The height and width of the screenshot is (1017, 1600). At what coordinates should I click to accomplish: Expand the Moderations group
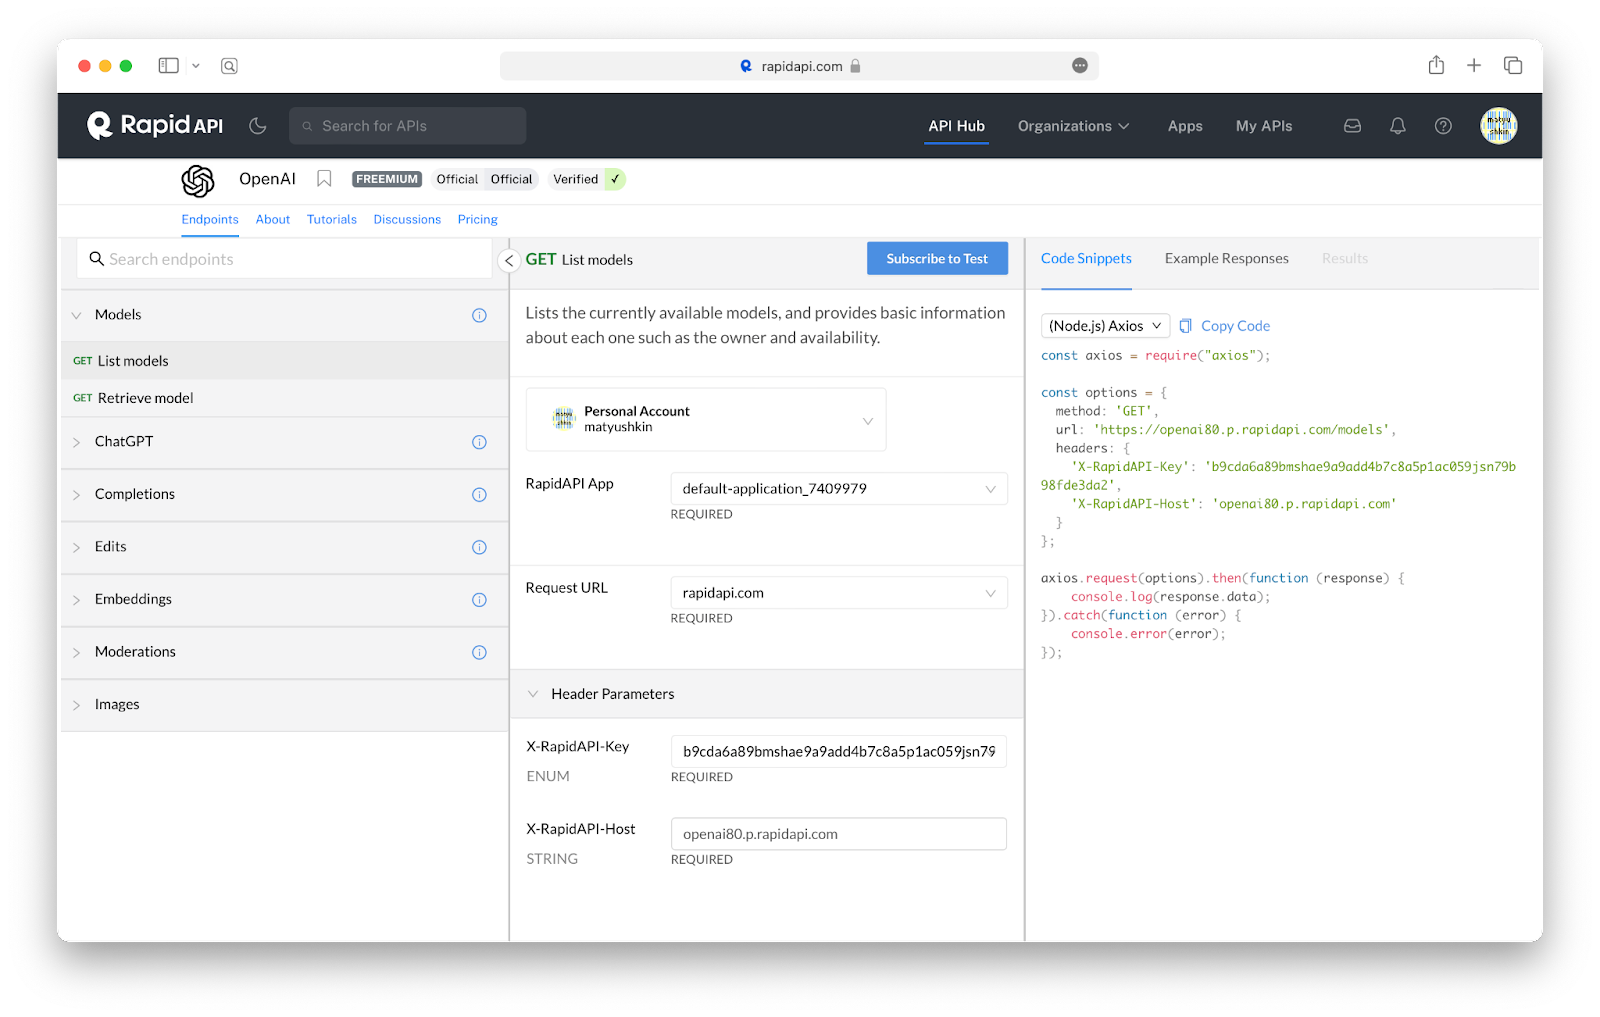tap(76, 652)
